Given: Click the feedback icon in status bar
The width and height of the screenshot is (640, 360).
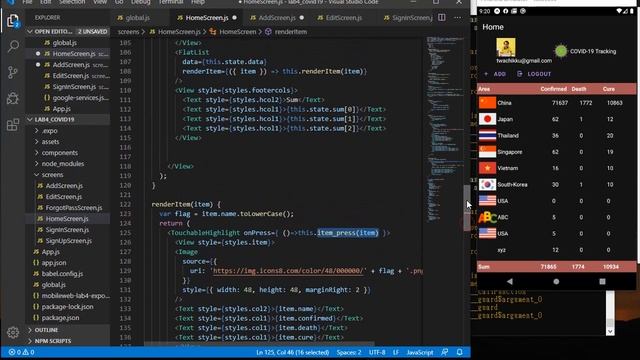Looking at the screenshot, I should [x=444, y=352].
